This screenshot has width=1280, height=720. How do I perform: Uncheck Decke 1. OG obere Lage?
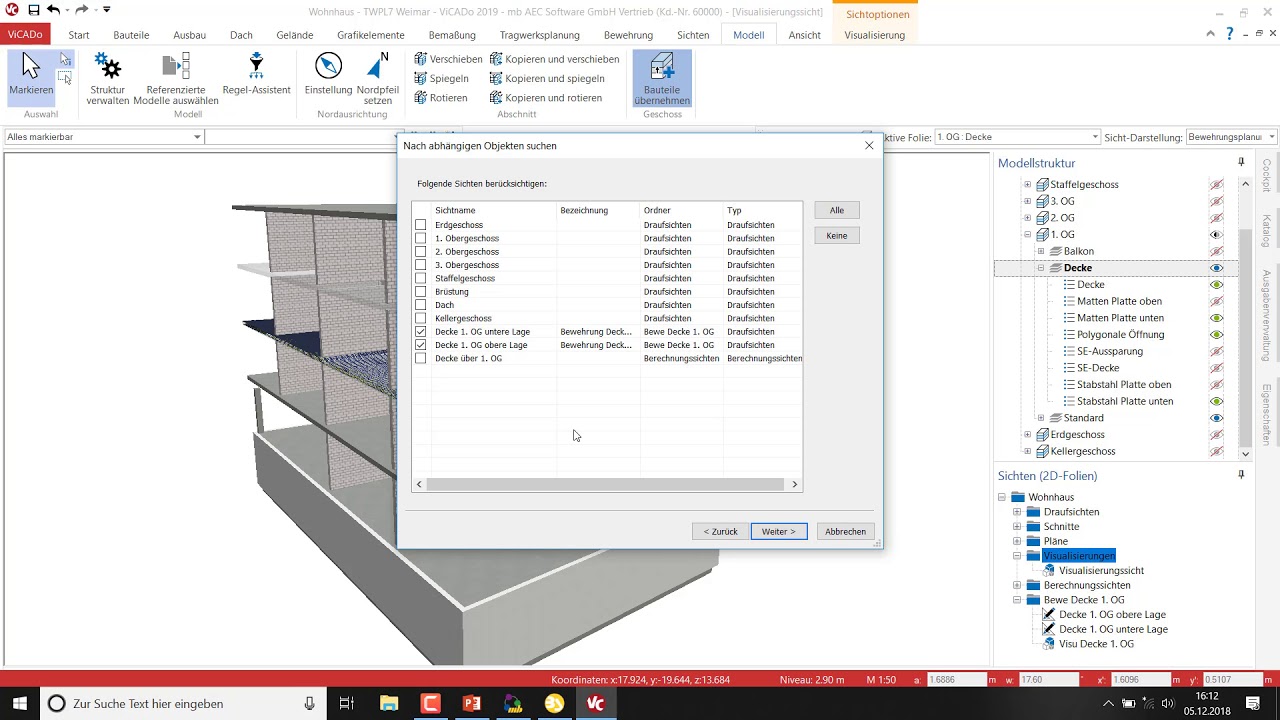coord(421,345)
